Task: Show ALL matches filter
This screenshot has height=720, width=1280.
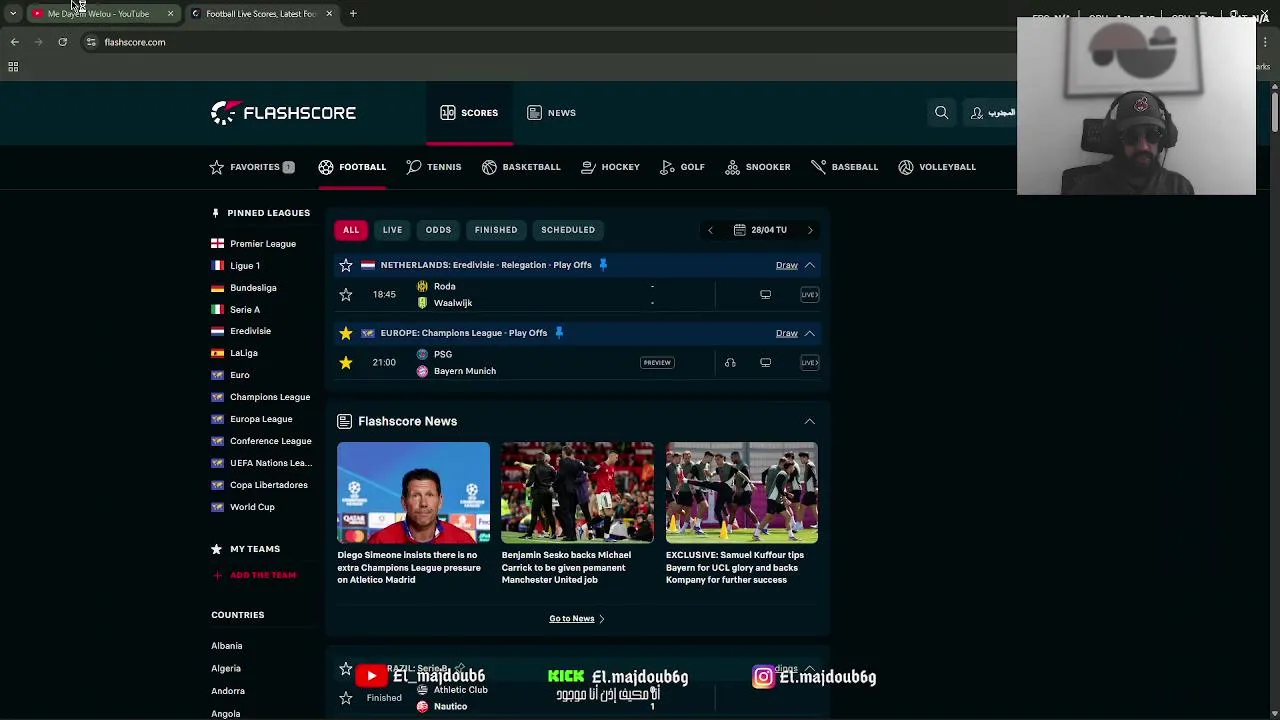Action: [351, 230]
